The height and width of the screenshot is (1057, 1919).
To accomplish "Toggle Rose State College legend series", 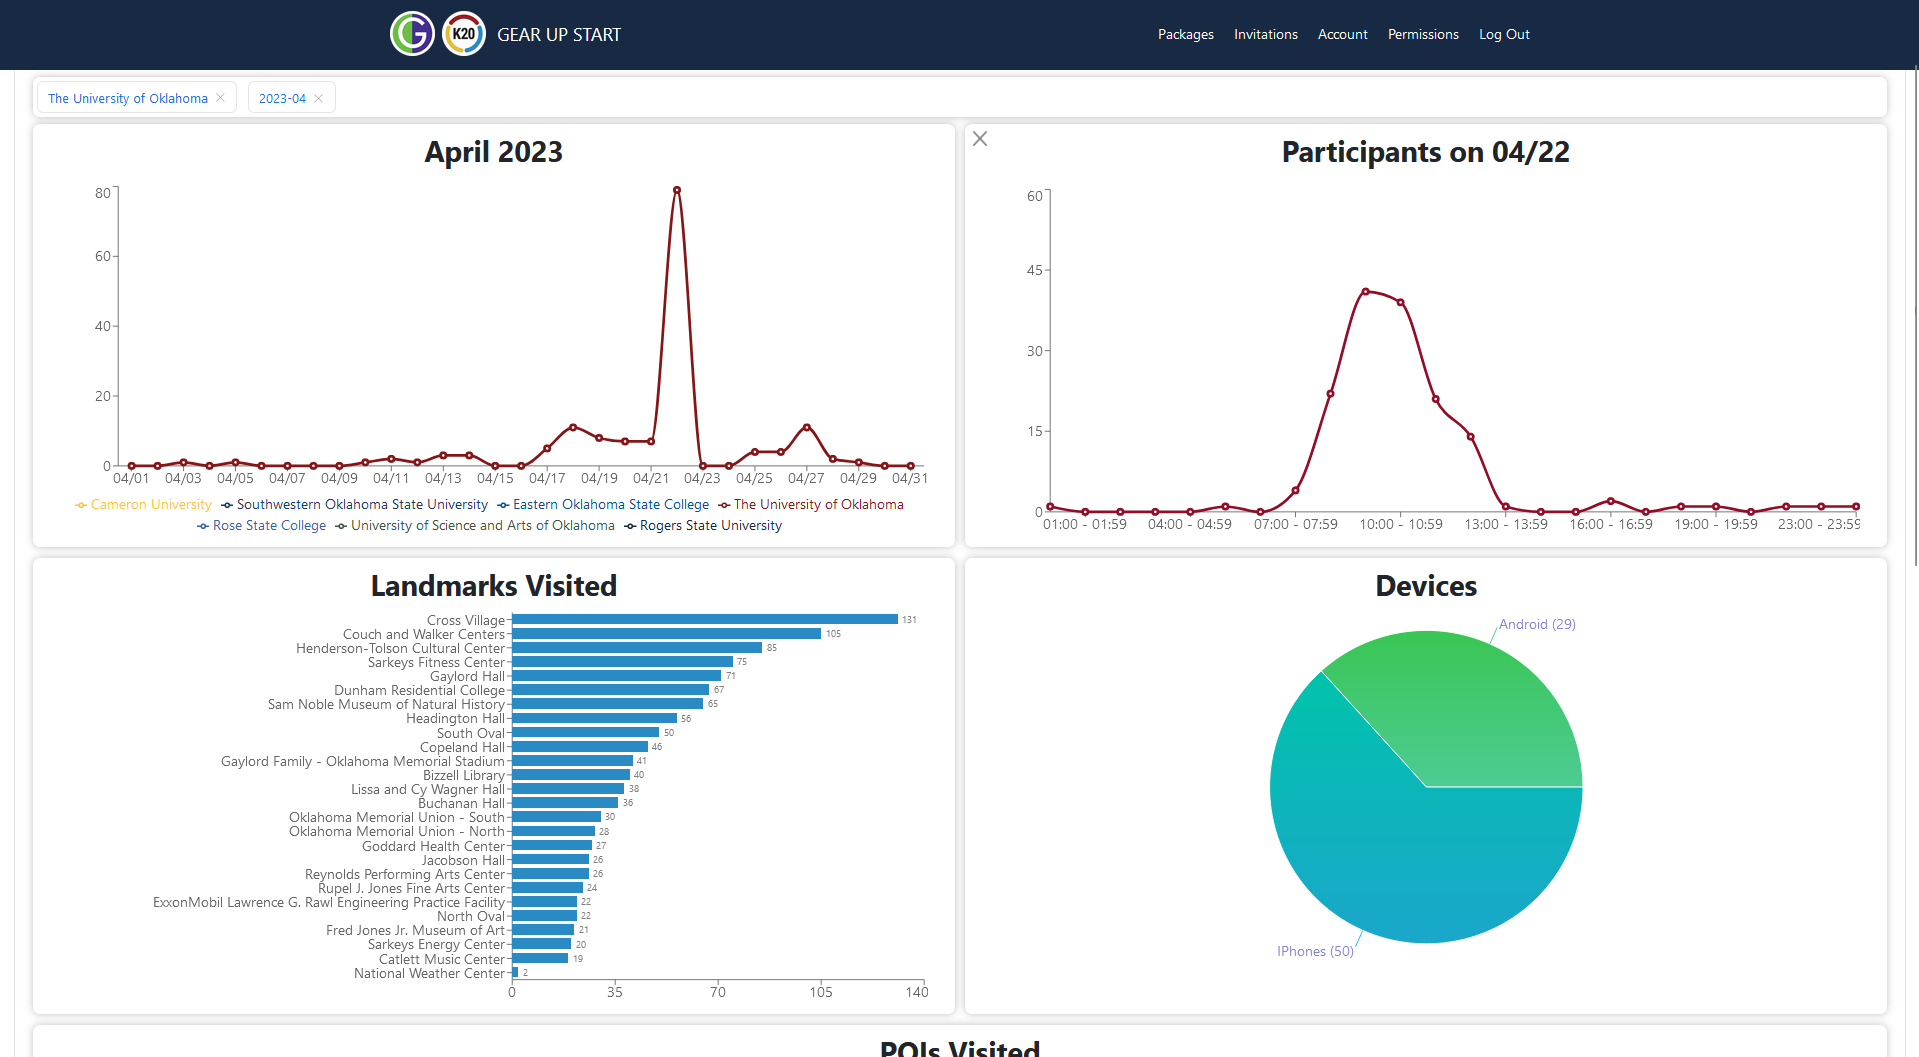I will [261, 526].
